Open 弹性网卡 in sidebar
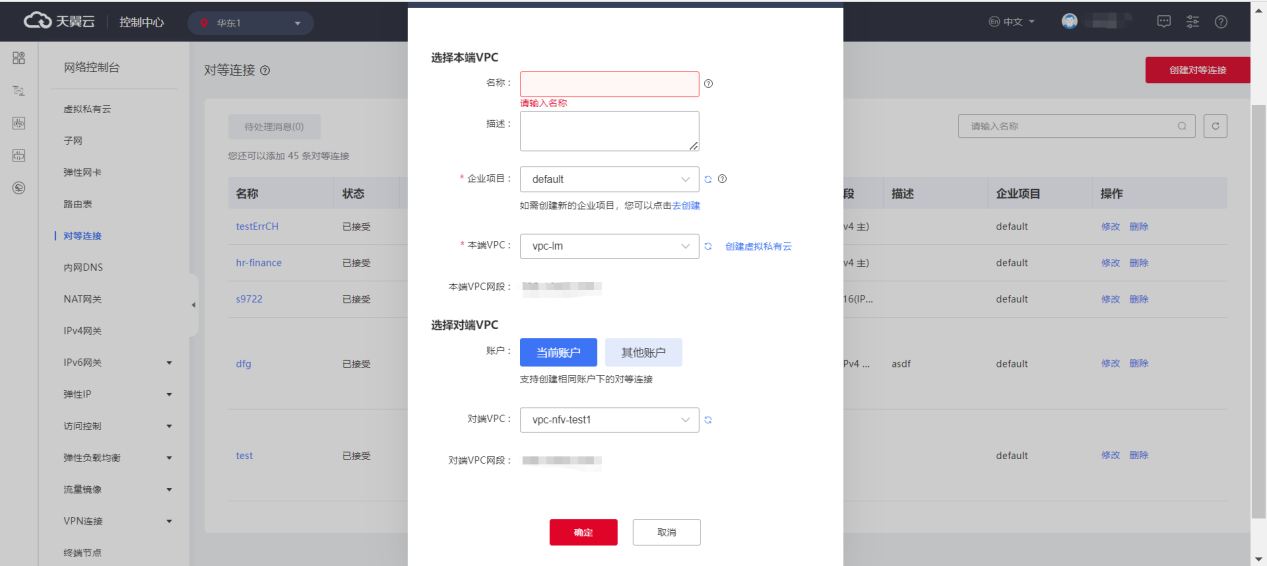The height and width of the screenshot is (566, 1267). click(x=82, y=173)
